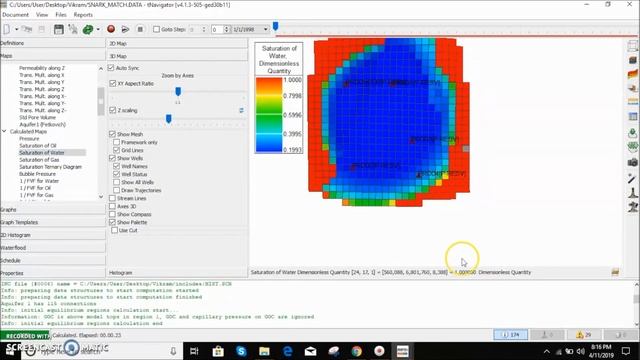Screen dimensions: 640x360
Task: Open the 1/1/1998 date dropdown
Action: [x=265, y=29]
